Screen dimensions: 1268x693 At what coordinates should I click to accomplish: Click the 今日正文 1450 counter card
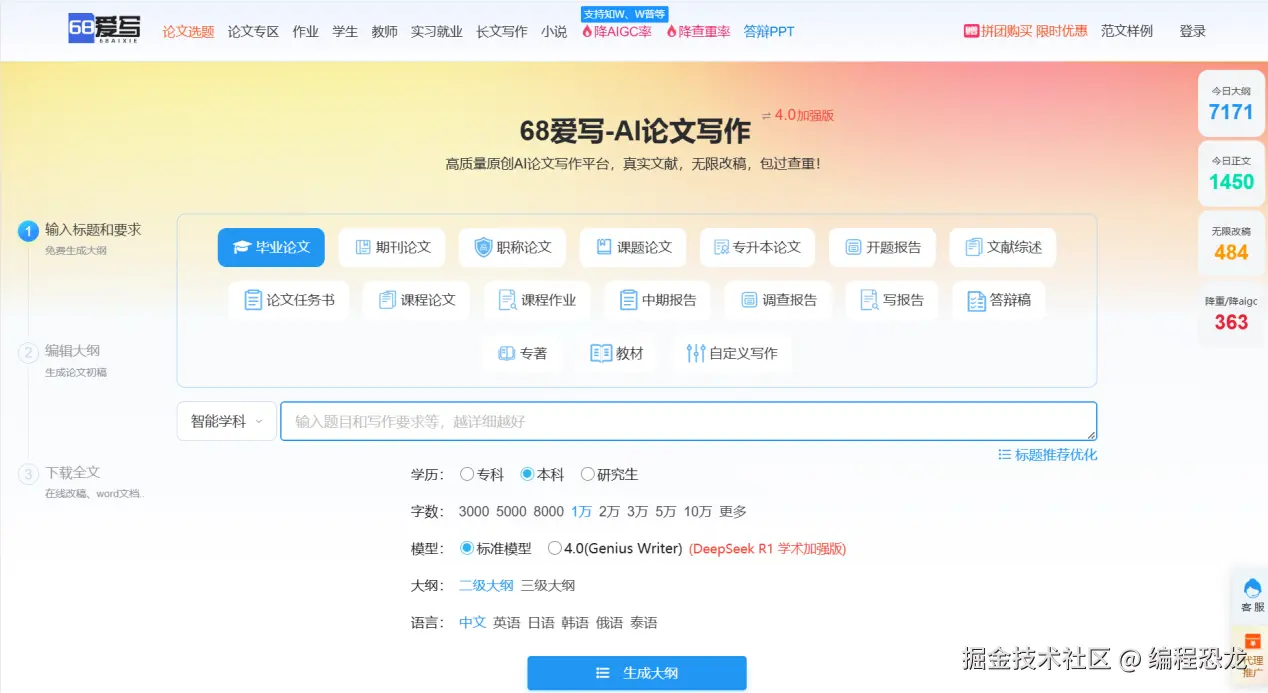pos(1231,174)
